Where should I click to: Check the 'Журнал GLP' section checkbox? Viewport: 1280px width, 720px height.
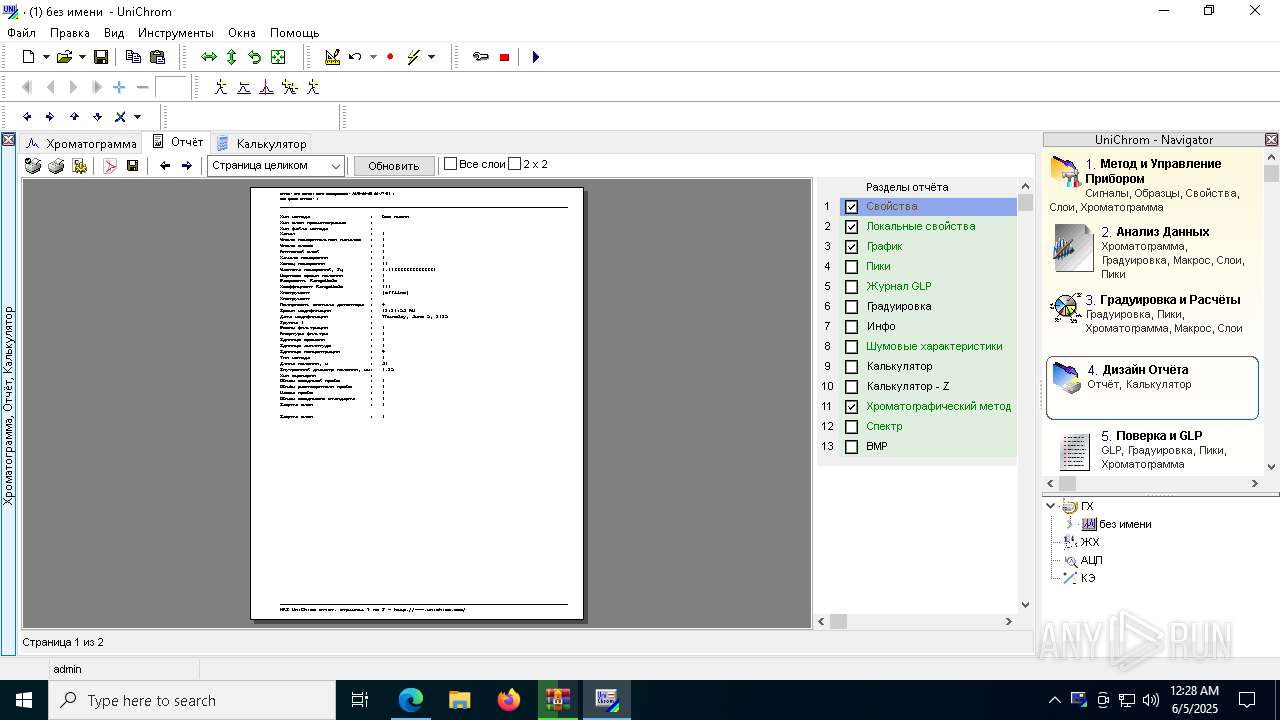(851, 287)
